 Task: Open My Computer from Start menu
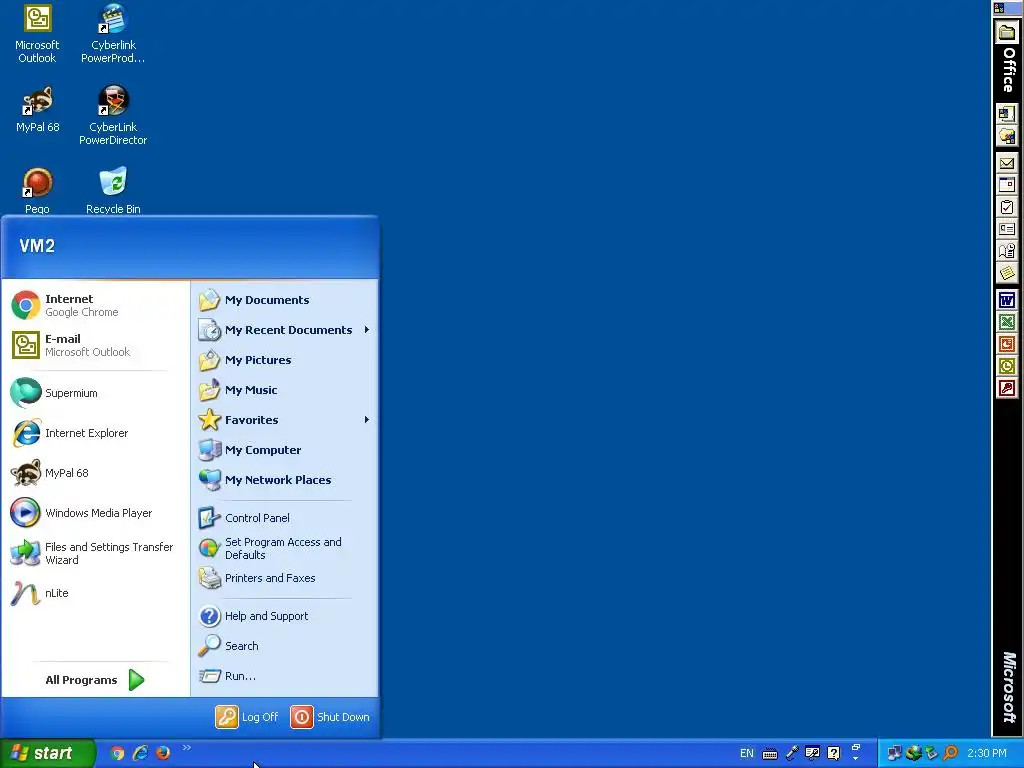pyautogui.click(x=285, y=450)
